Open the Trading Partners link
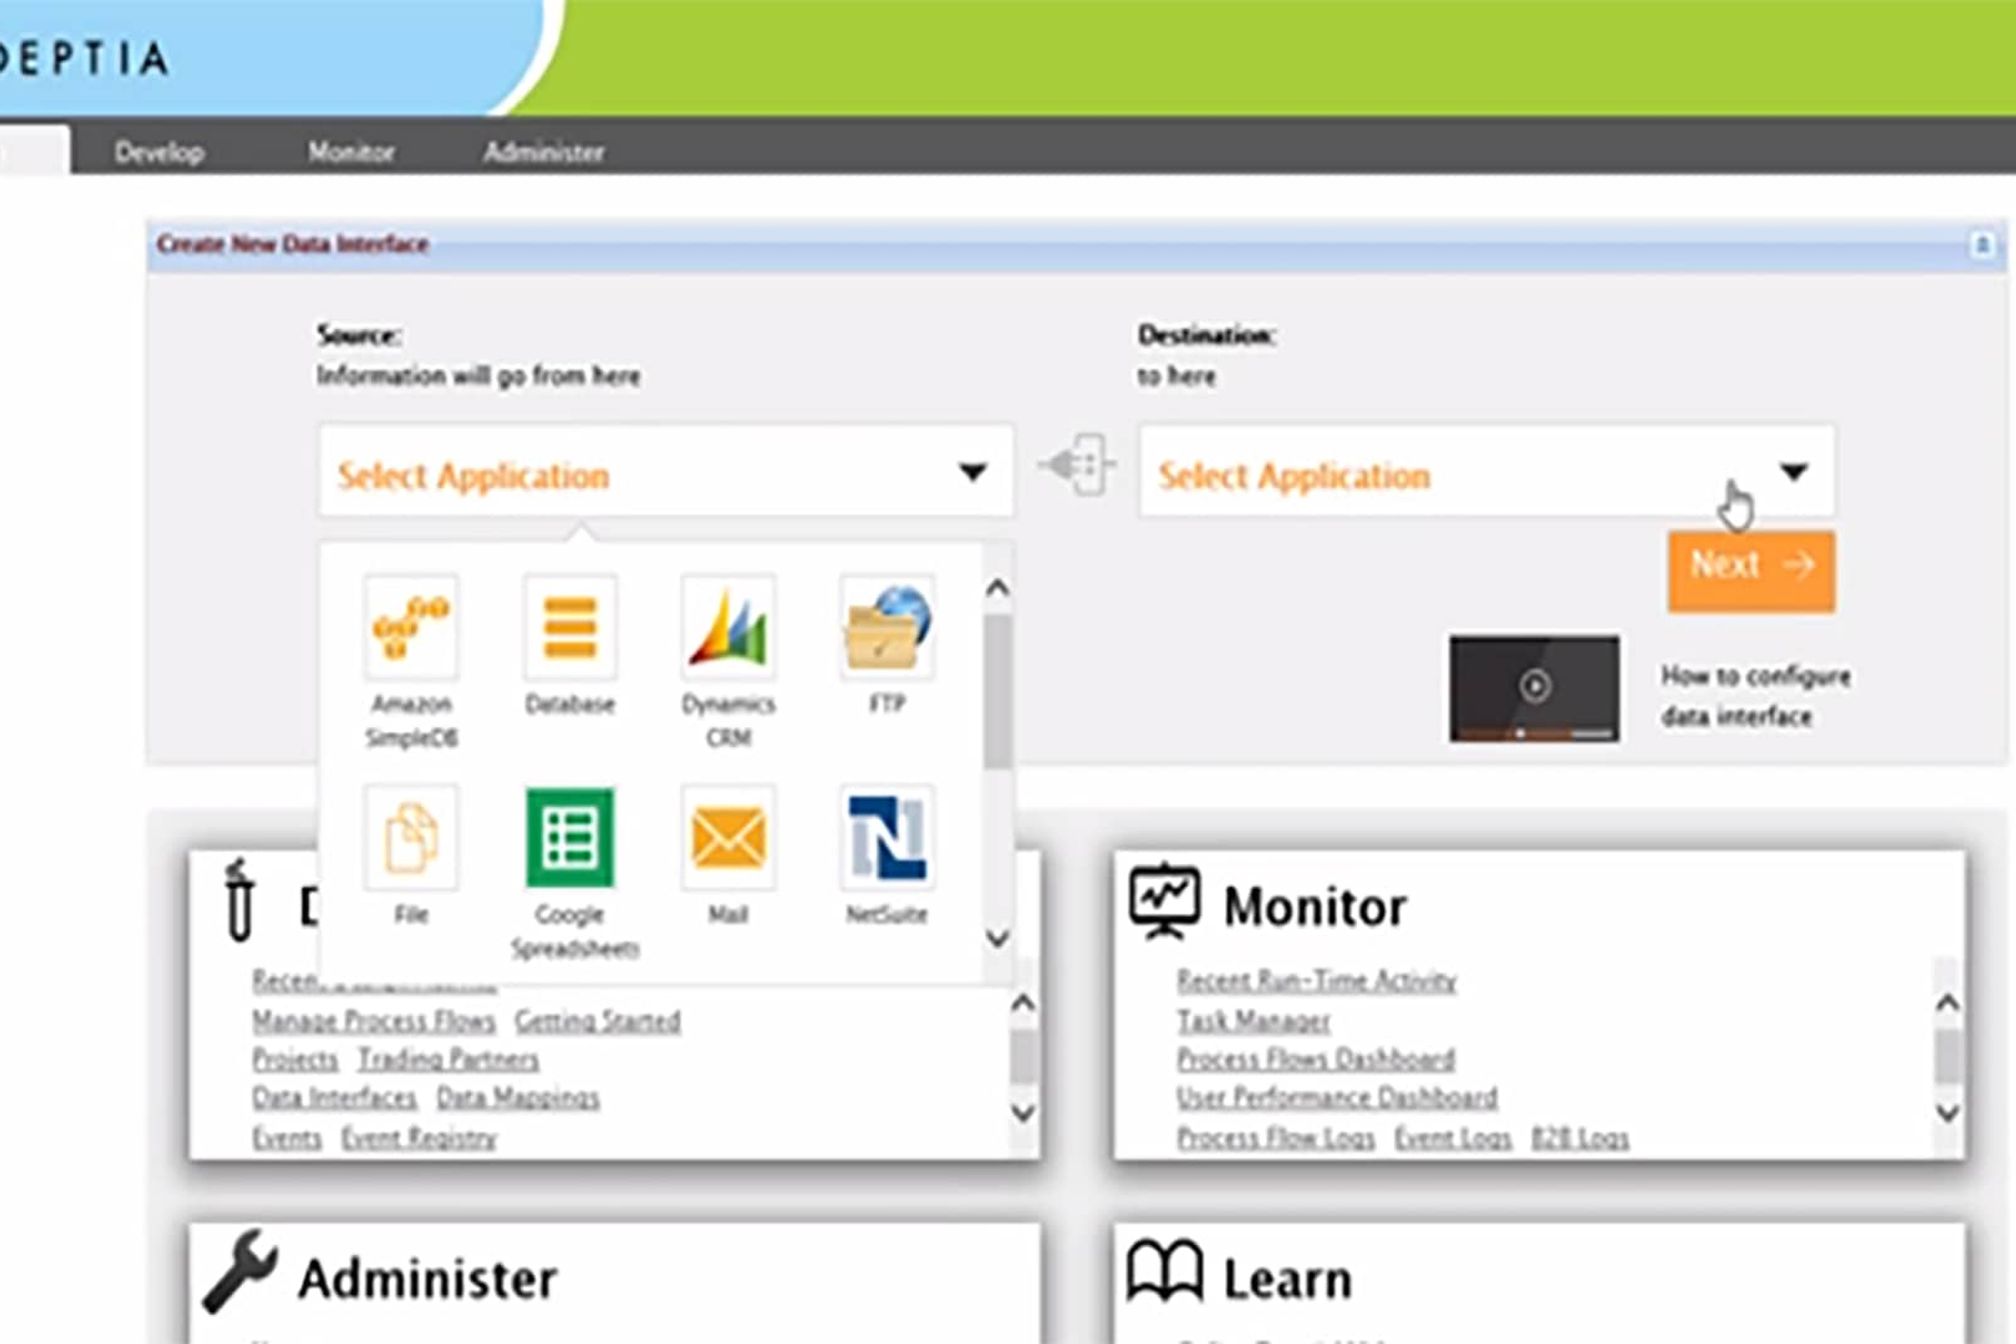2016x1344 pixels. pyautogui.click(x=449, y=1059)
